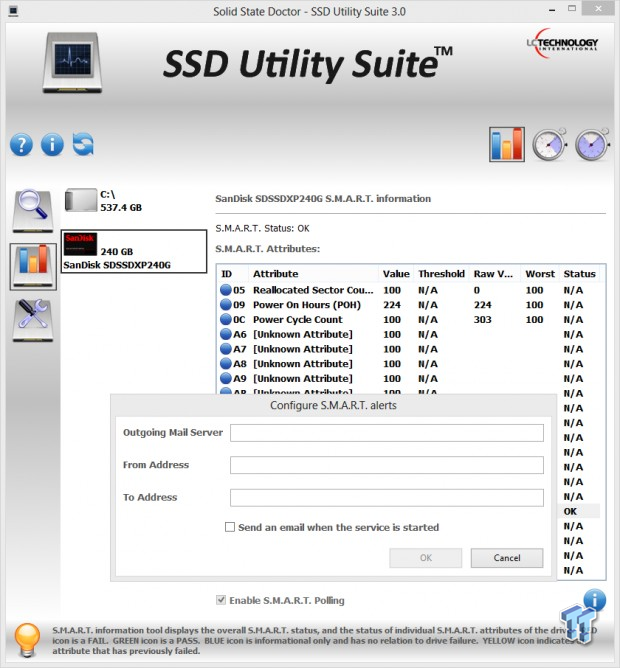Select the sidebar bar chart S.M.A.R.T. icon

pos(33,267)
